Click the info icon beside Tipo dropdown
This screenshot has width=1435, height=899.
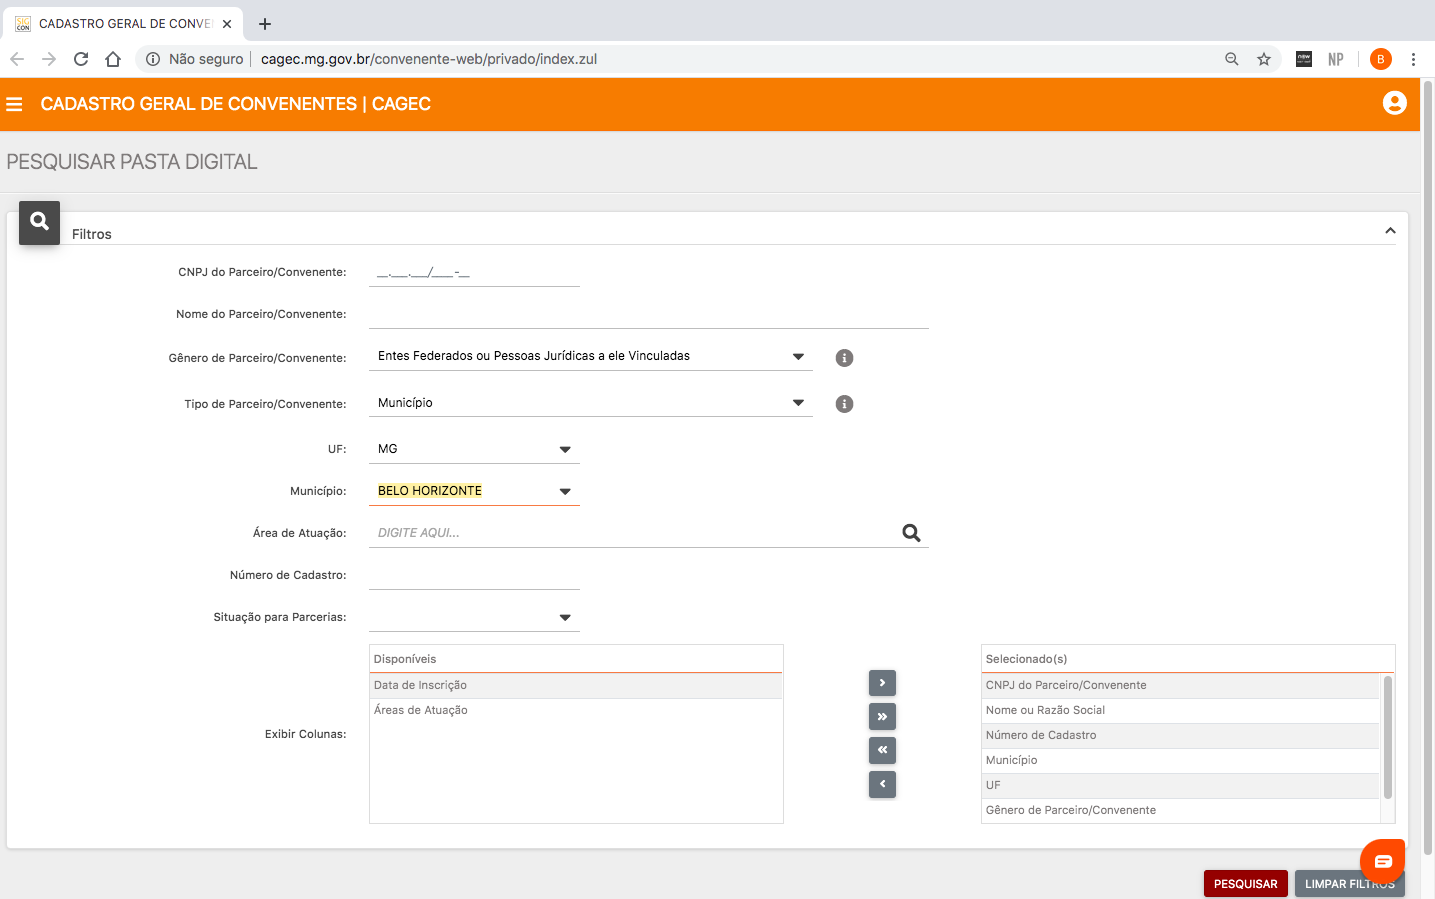(844, 404)
